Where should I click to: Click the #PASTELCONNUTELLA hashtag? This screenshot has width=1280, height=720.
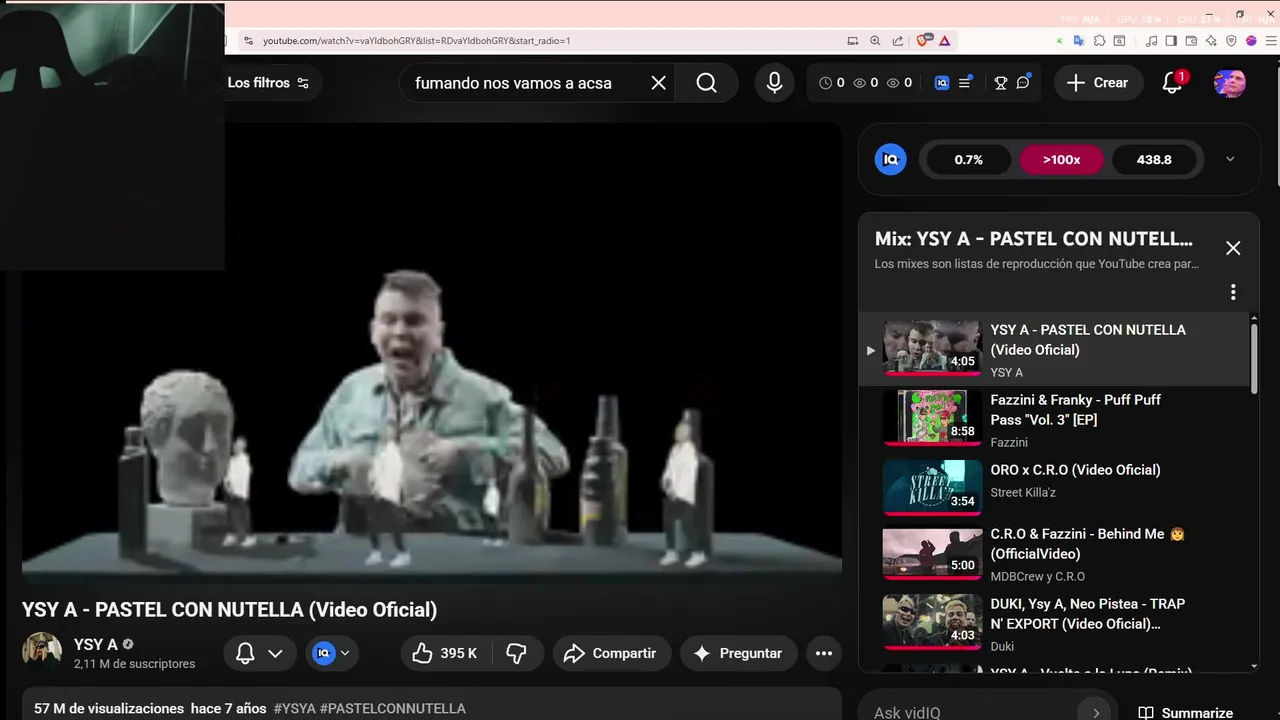(393, 708)
